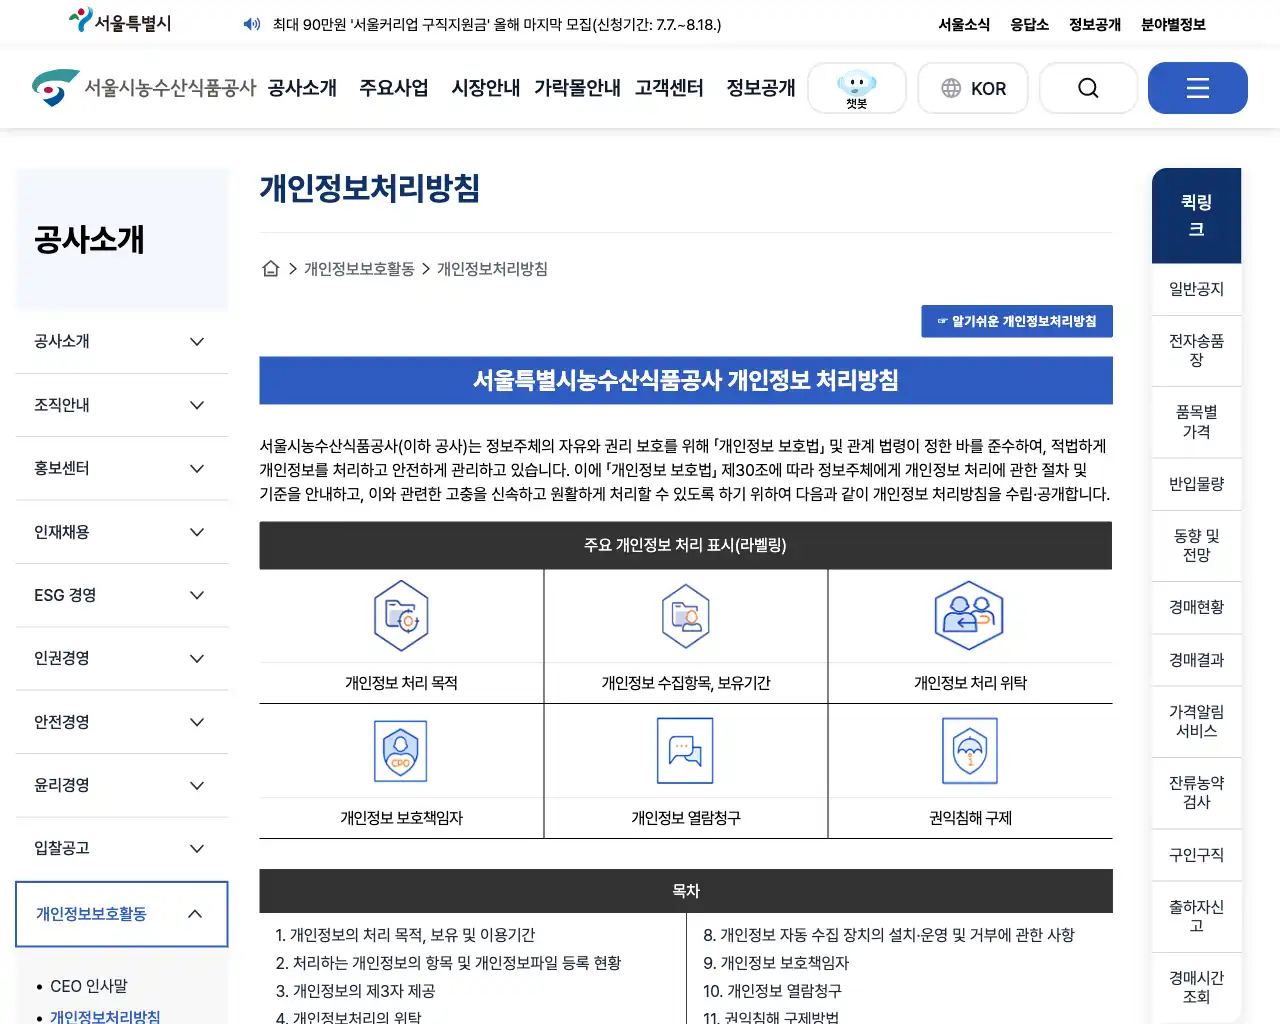Click the 개인정보 보호책임자 CPO icon
Screen dimensions: 1280x1024
coord(401,751)
